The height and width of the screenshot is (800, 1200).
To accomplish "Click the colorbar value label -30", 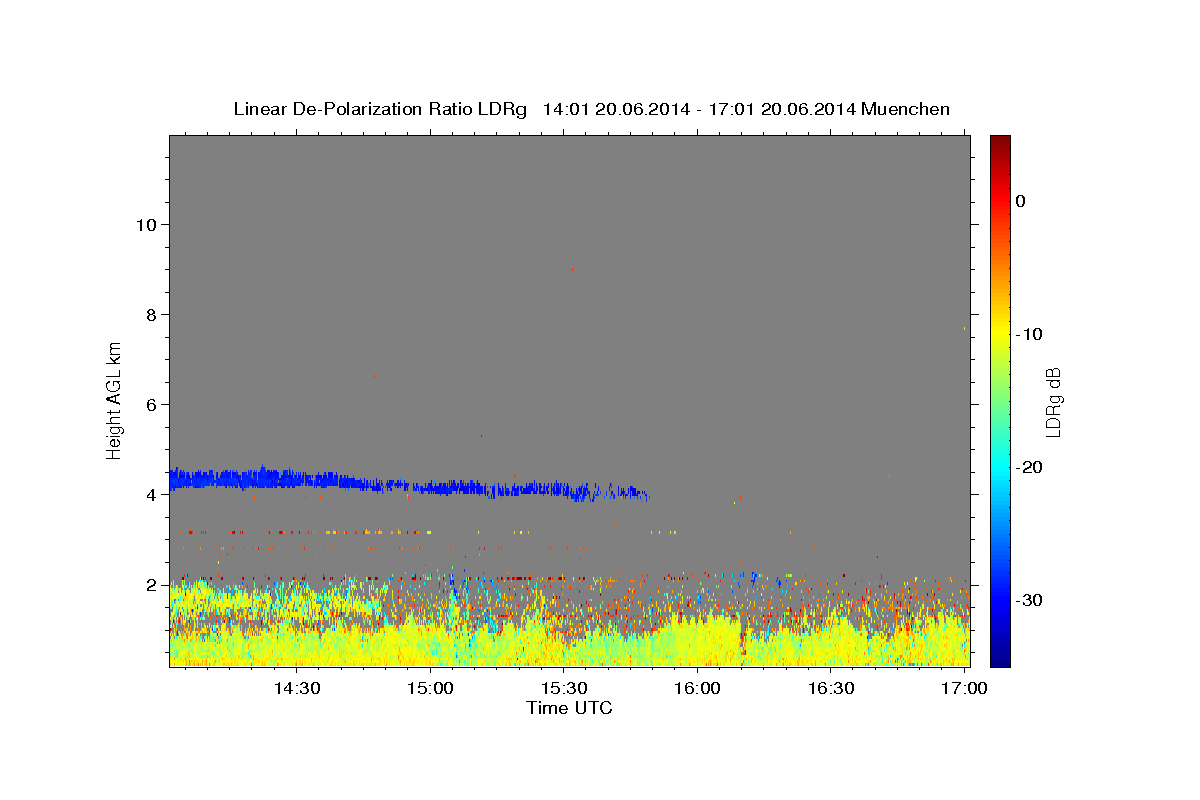I will [1030, 600].
